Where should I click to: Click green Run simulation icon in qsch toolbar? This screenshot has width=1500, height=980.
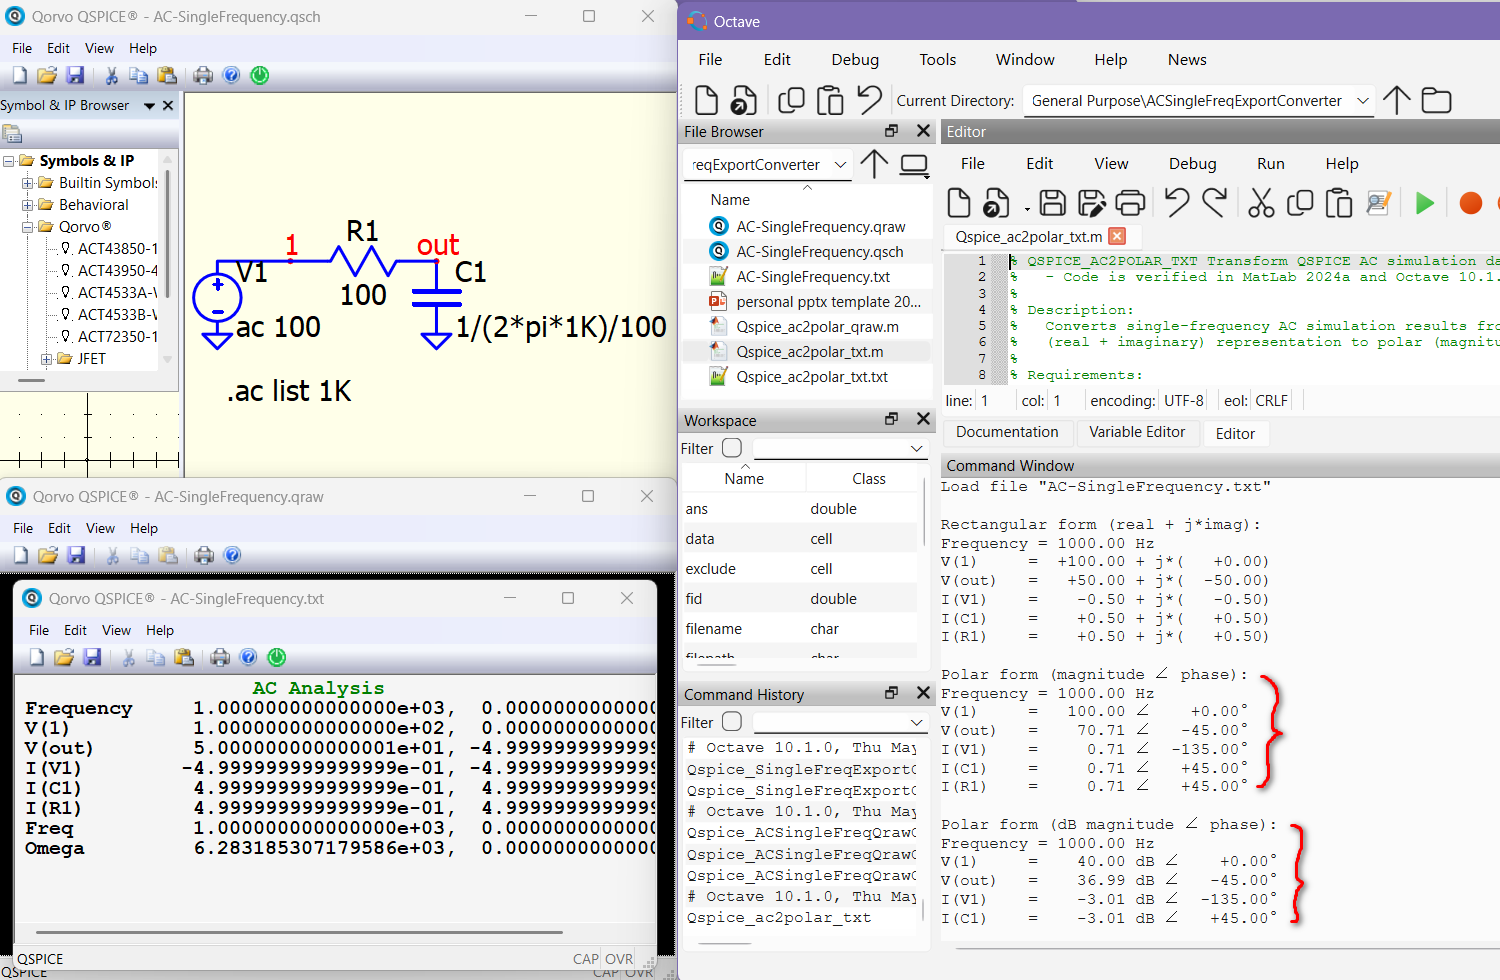[260, 75]
